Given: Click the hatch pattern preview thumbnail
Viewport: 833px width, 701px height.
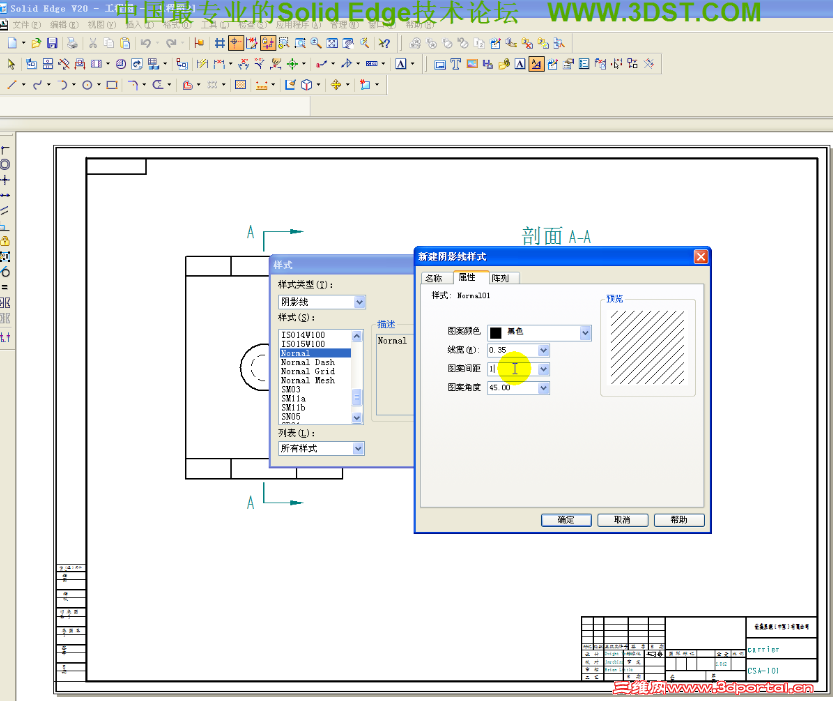Looking at the screenshot, I should pos(647,347).
